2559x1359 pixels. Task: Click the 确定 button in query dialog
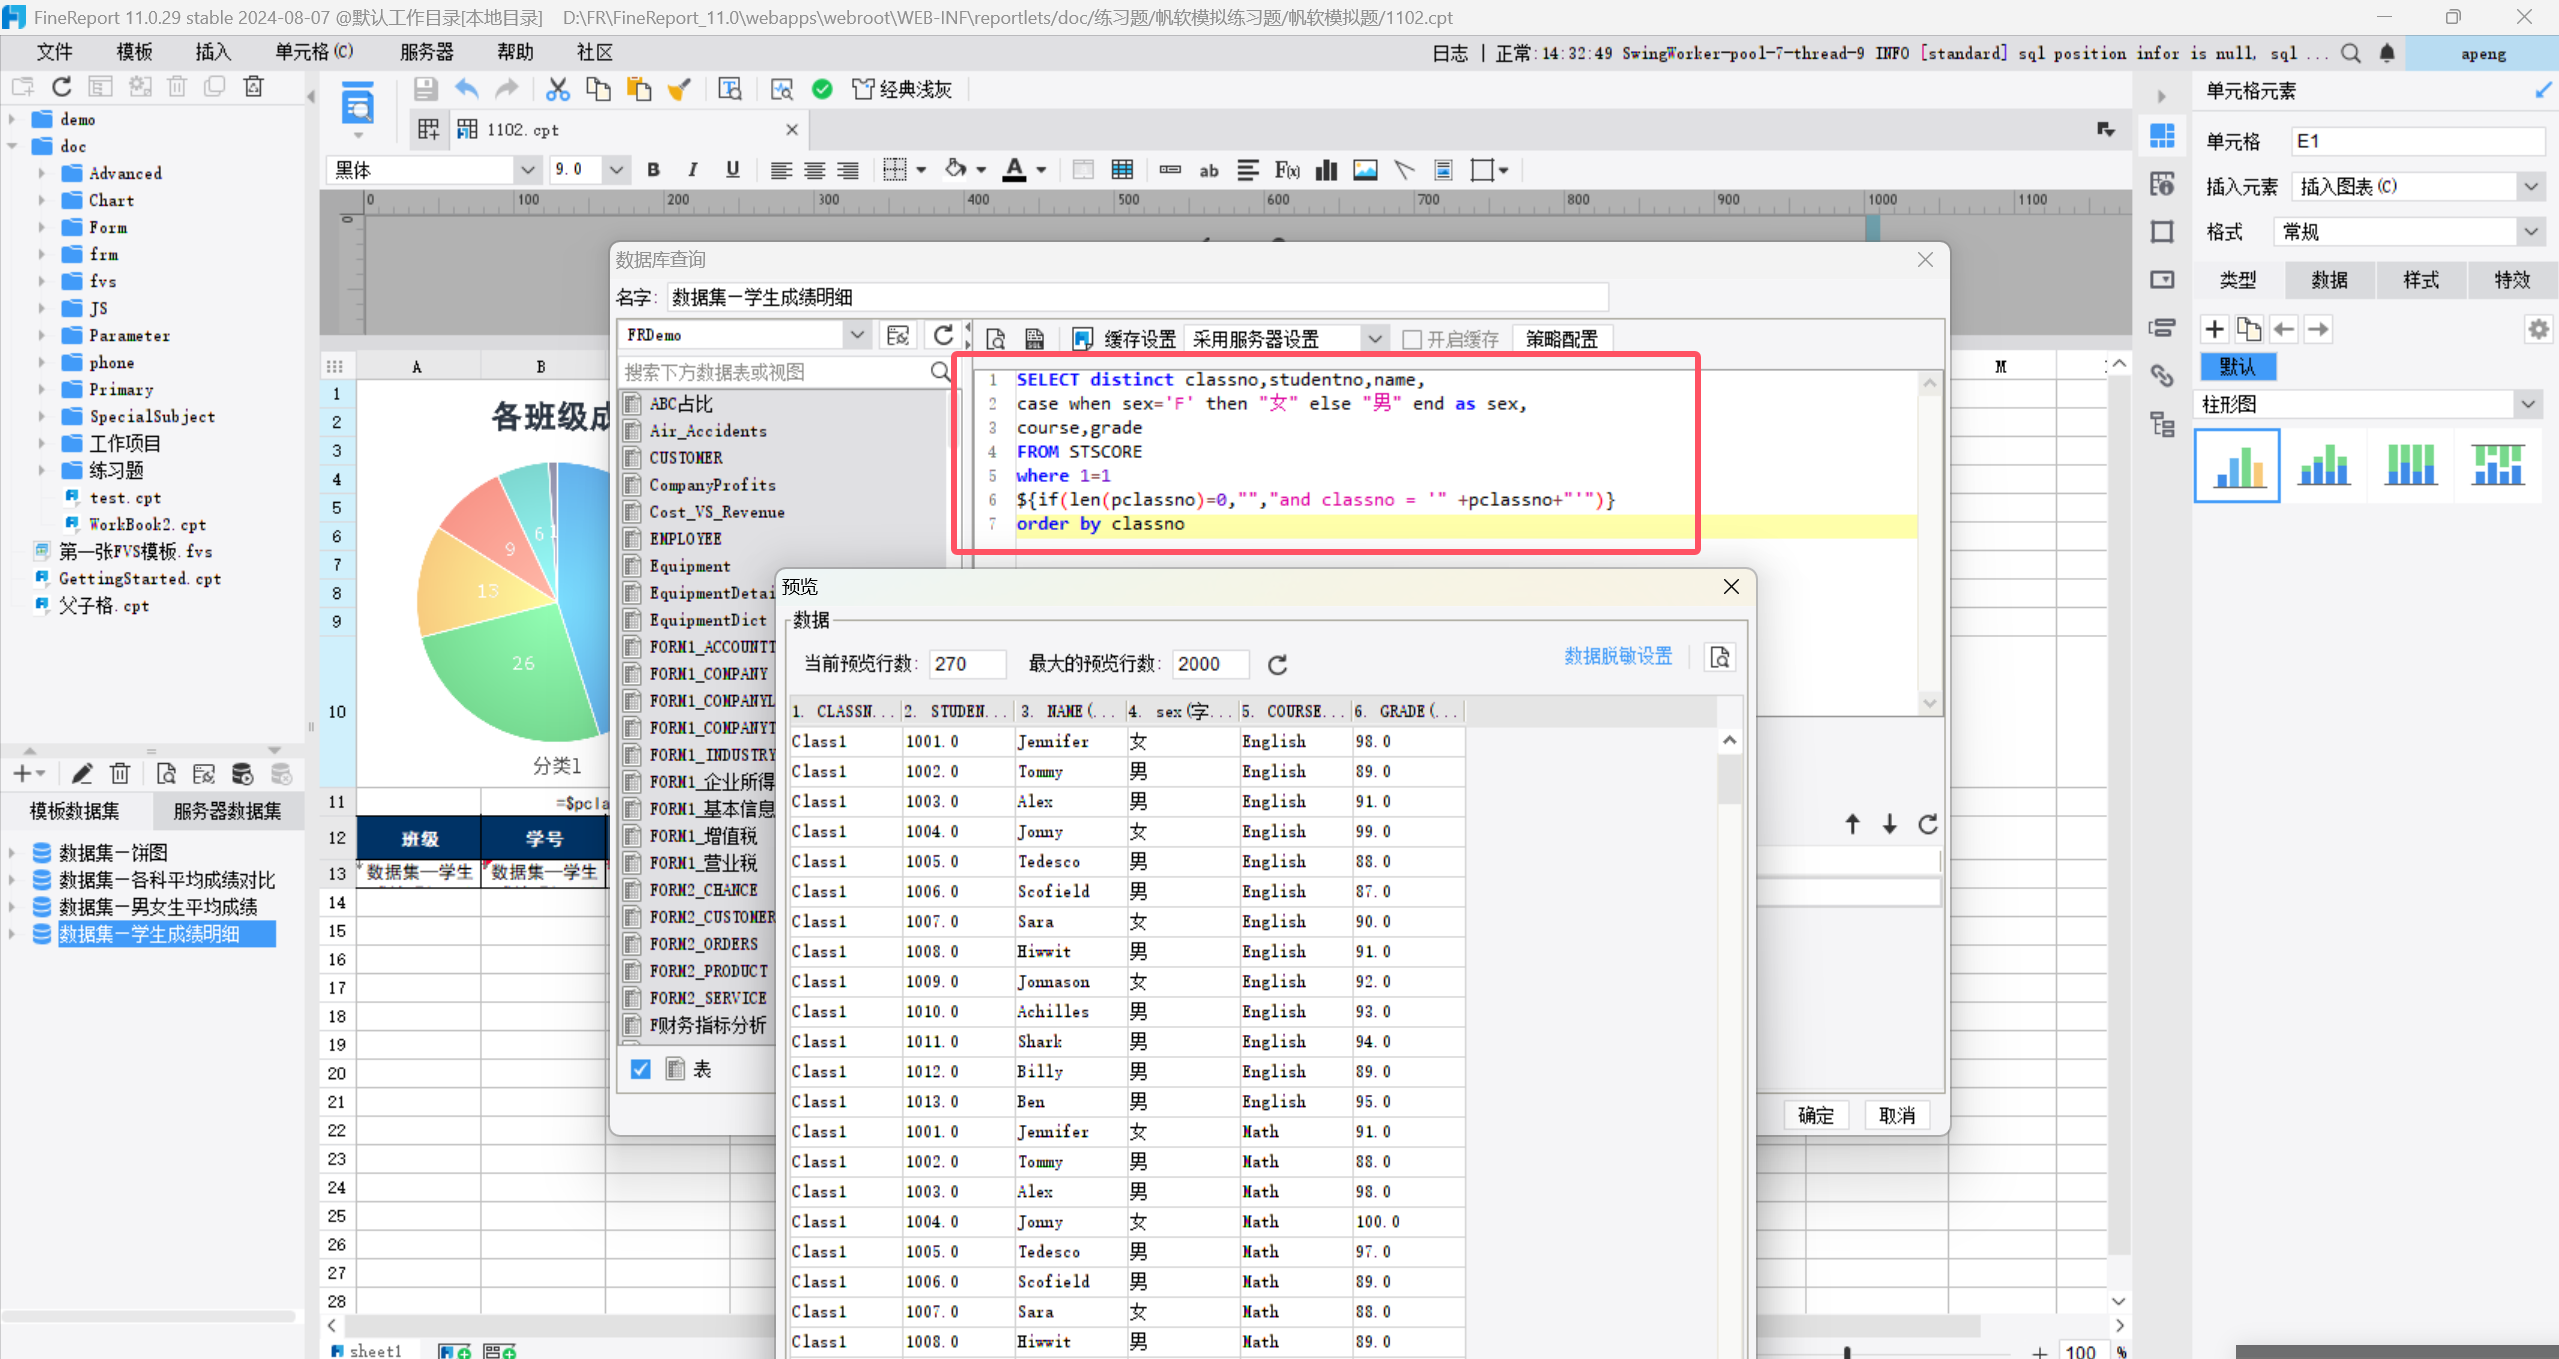pyautogui.click(x=1815, y=1115)
